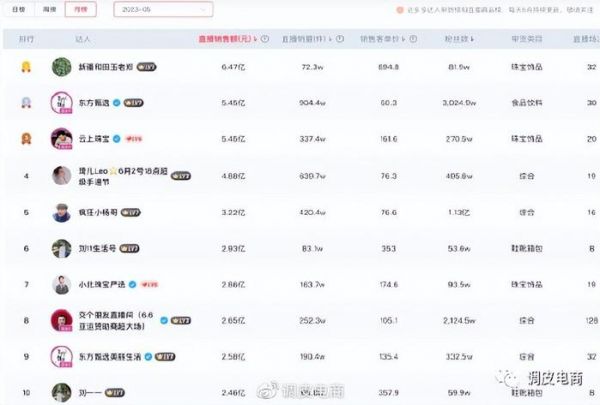Click the gold first-place rank medal icon

(x=25, y=66)
